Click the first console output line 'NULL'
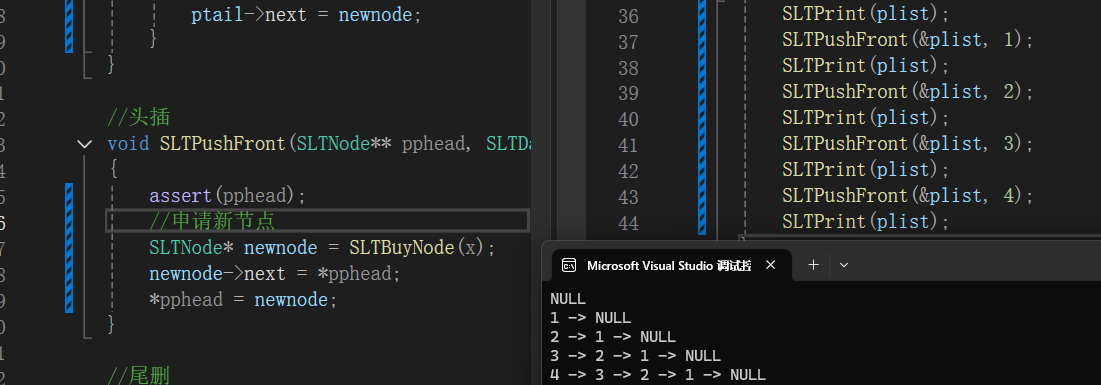Viewport: 1101px width, 385px height. tap(568, 299)
